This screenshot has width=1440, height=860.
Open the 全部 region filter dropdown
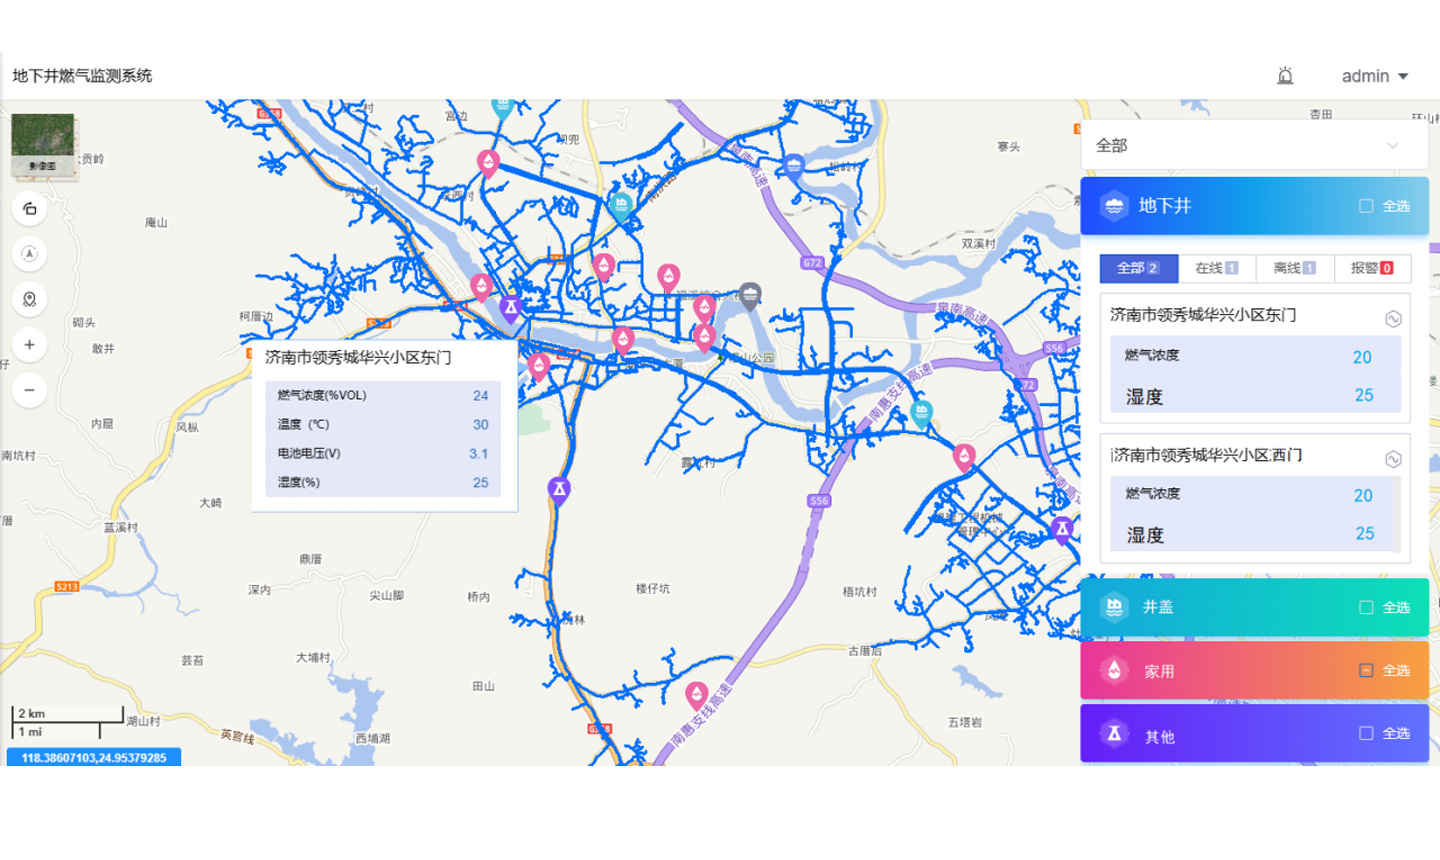coord(1254,146)
